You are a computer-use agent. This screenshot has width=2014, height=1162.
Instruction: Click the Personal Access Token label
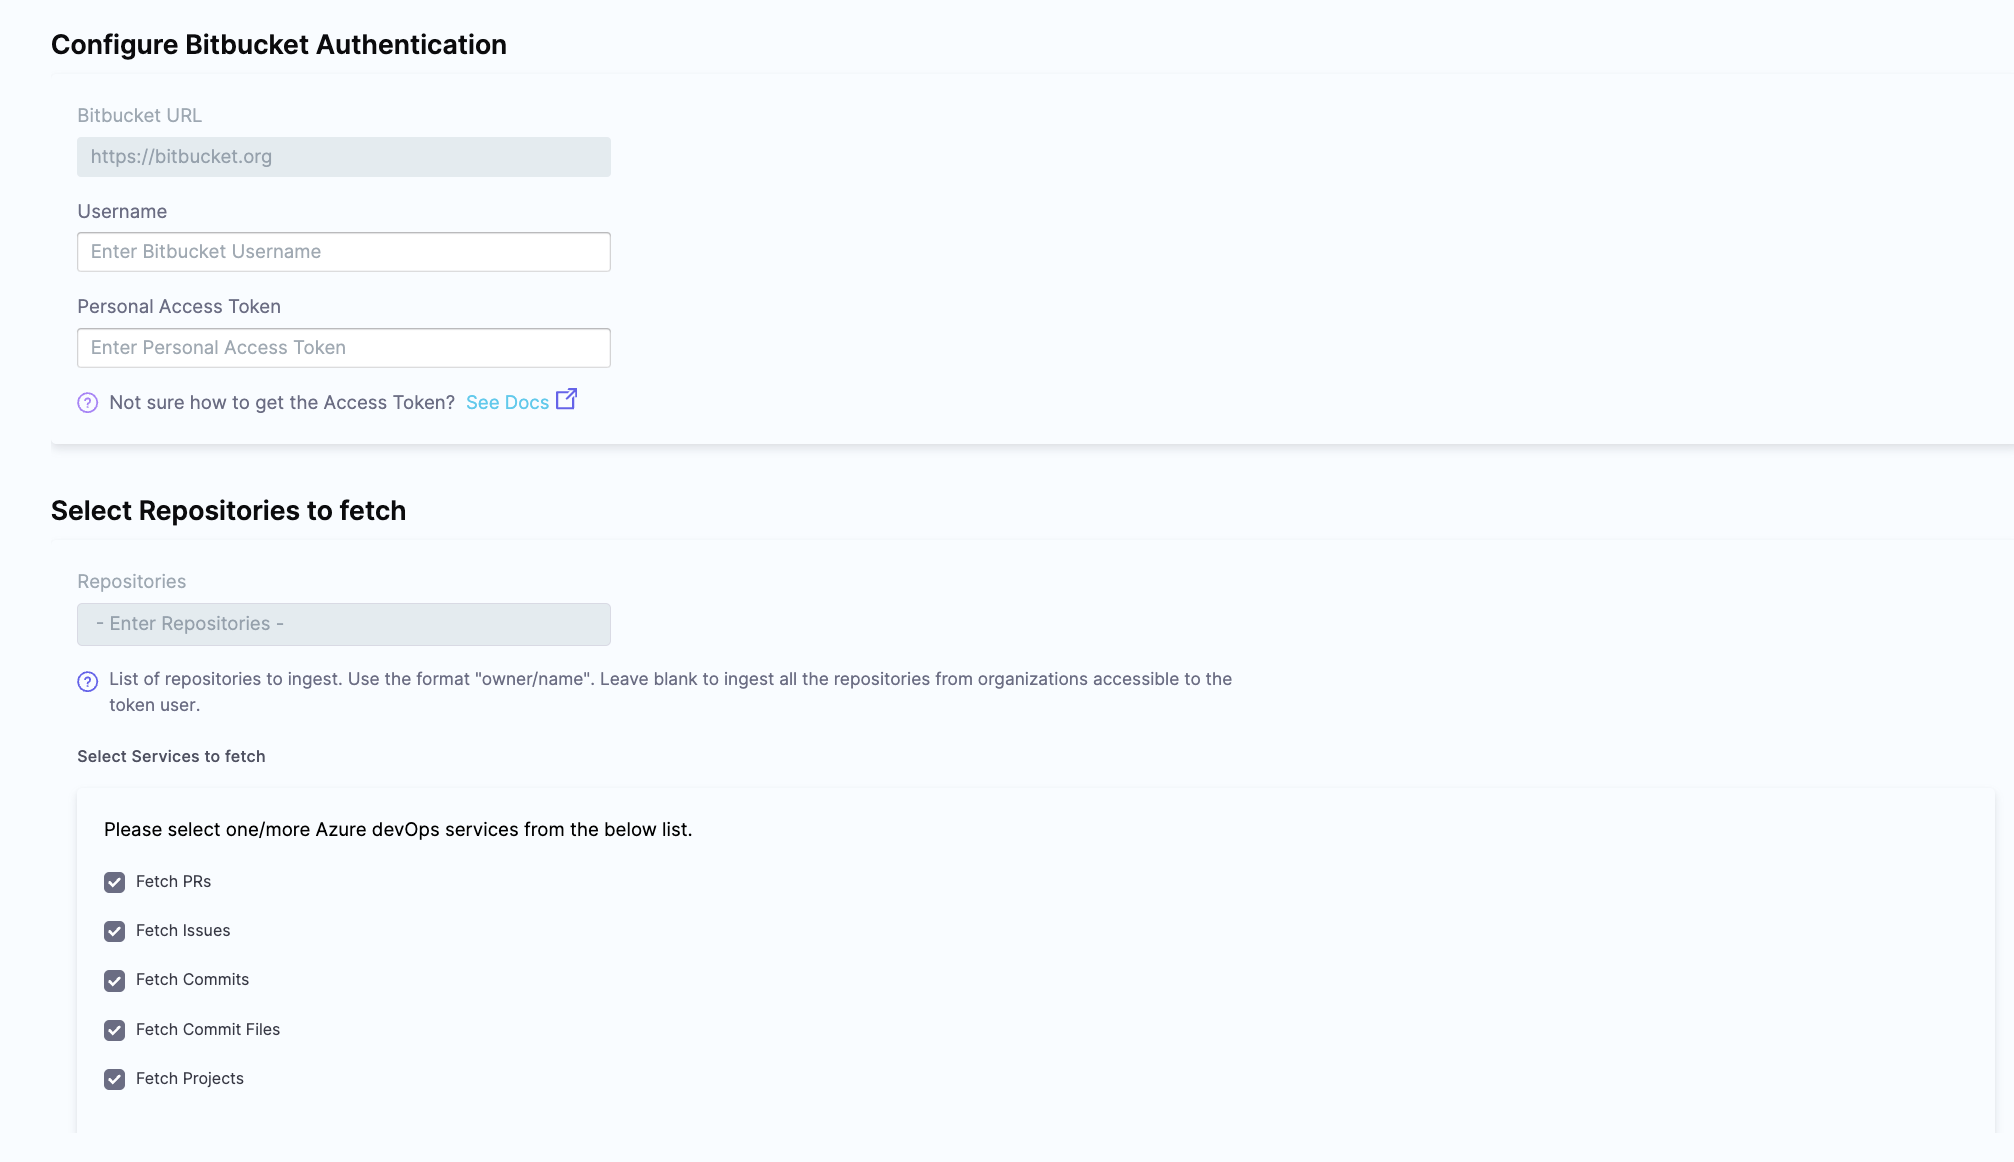[179, 306]
